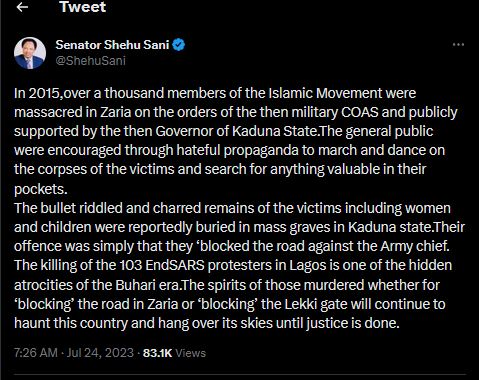Click 'Kaduna State.The' in the third line
Image resolution: width=479 pixels, height=380 pixels.
point(287,131)
